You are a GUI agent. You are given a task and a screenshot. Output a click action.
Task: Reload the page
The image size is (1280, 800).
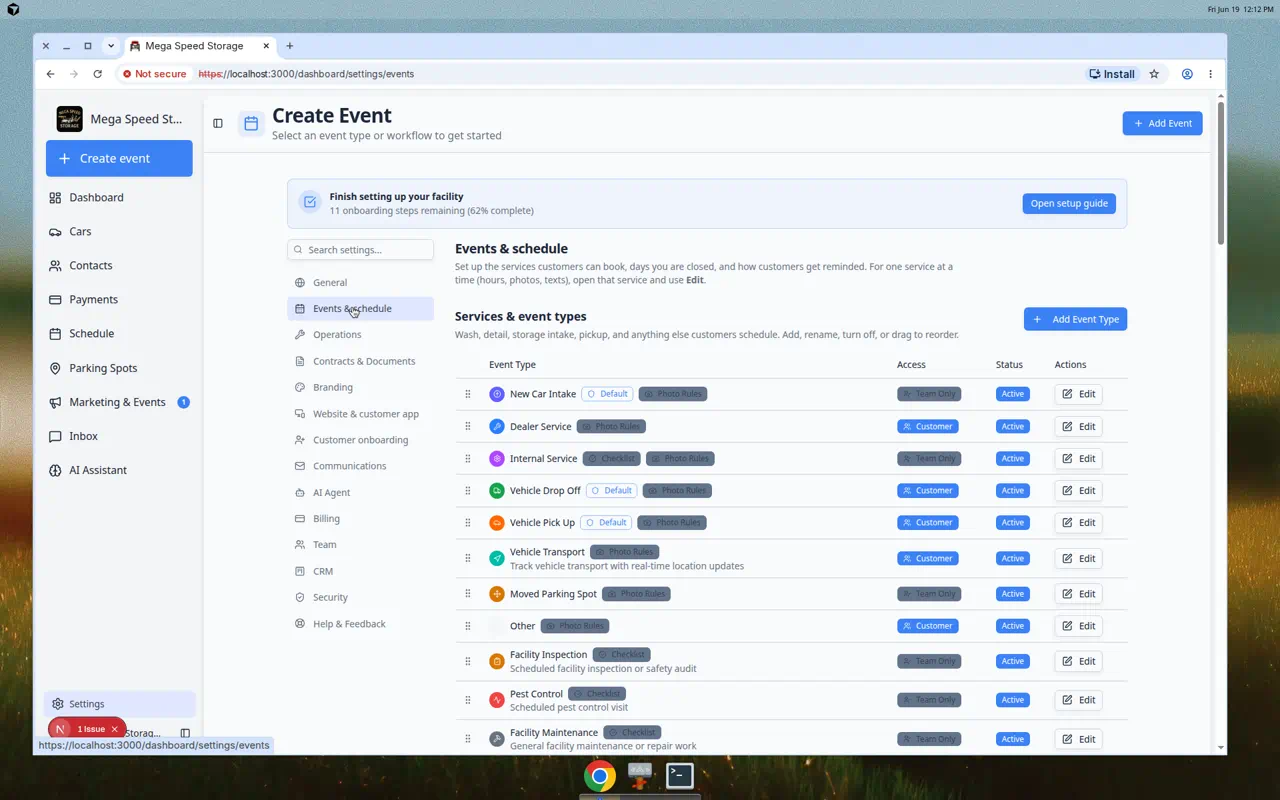[97, 74]
